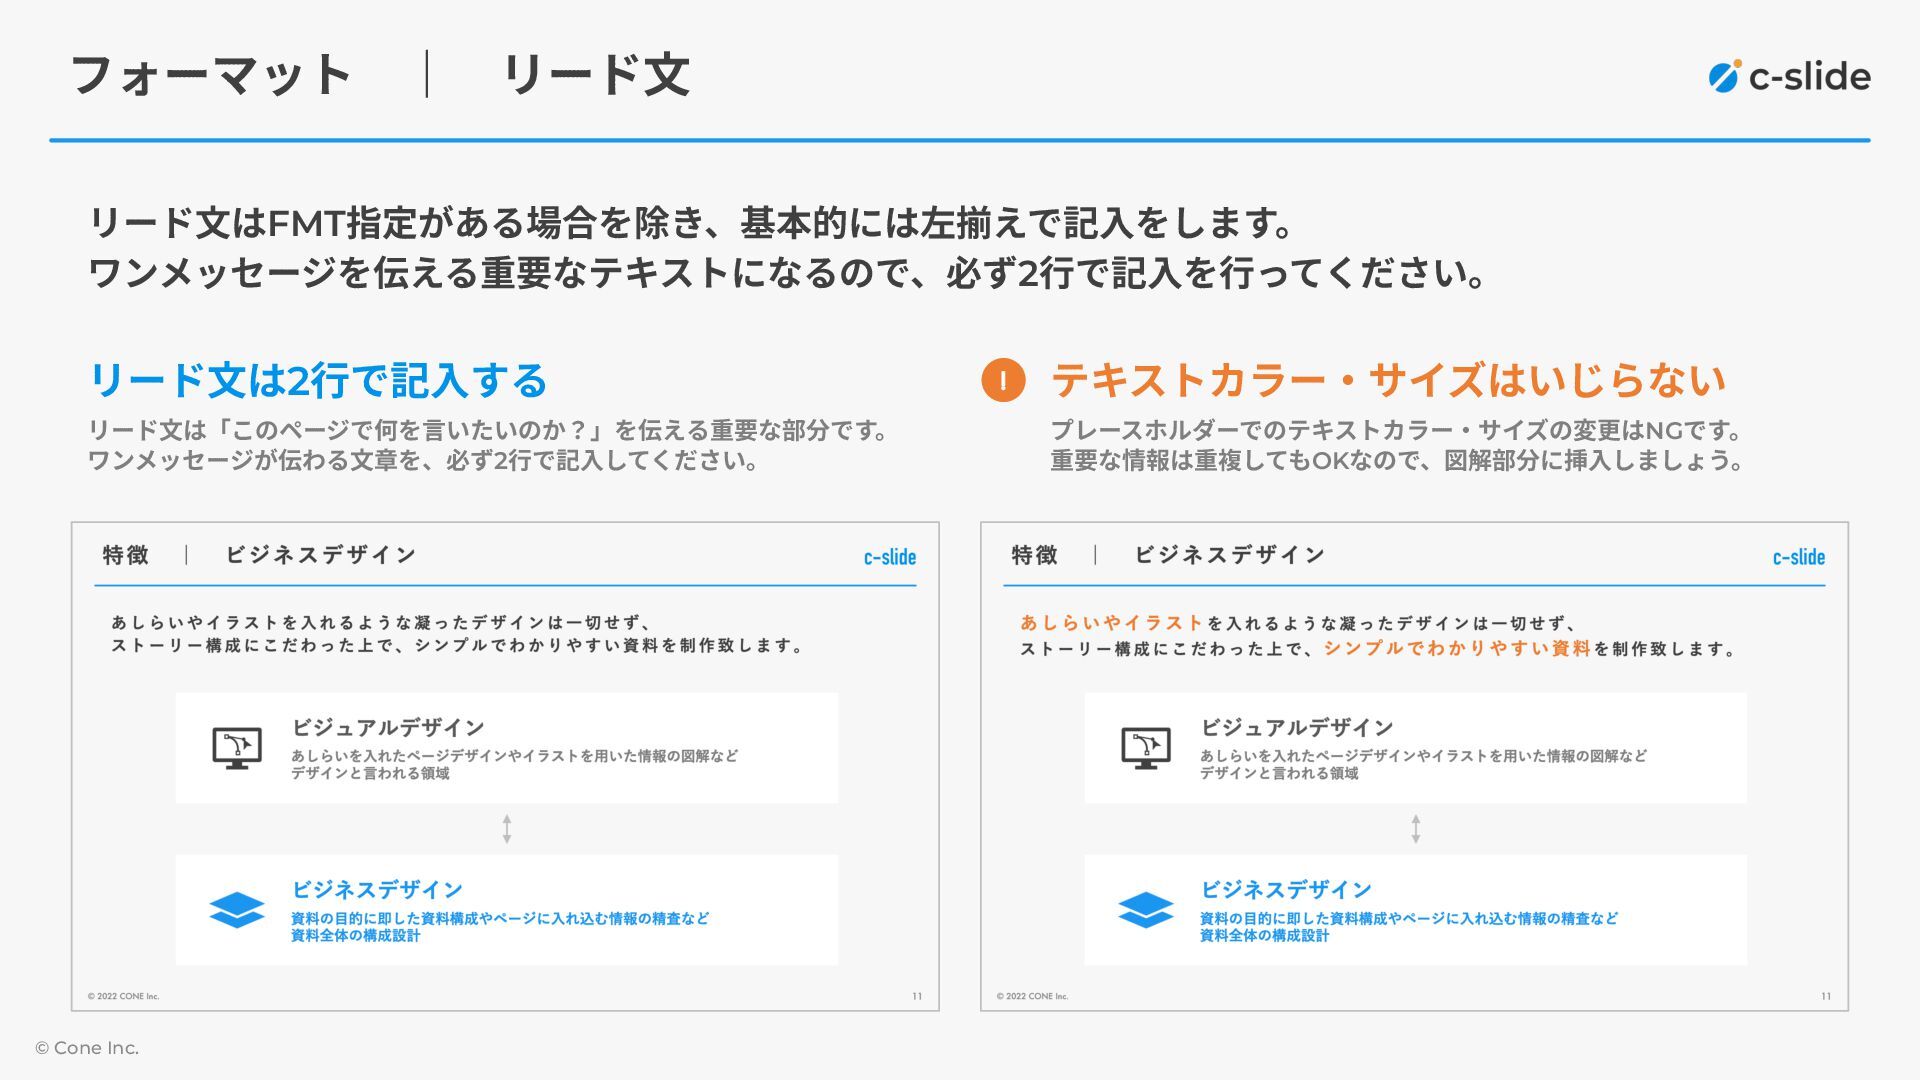1920x1080 pixels.
Task: Click the リード文 title text
Action: pyautogui.click(x=596, y=76)
